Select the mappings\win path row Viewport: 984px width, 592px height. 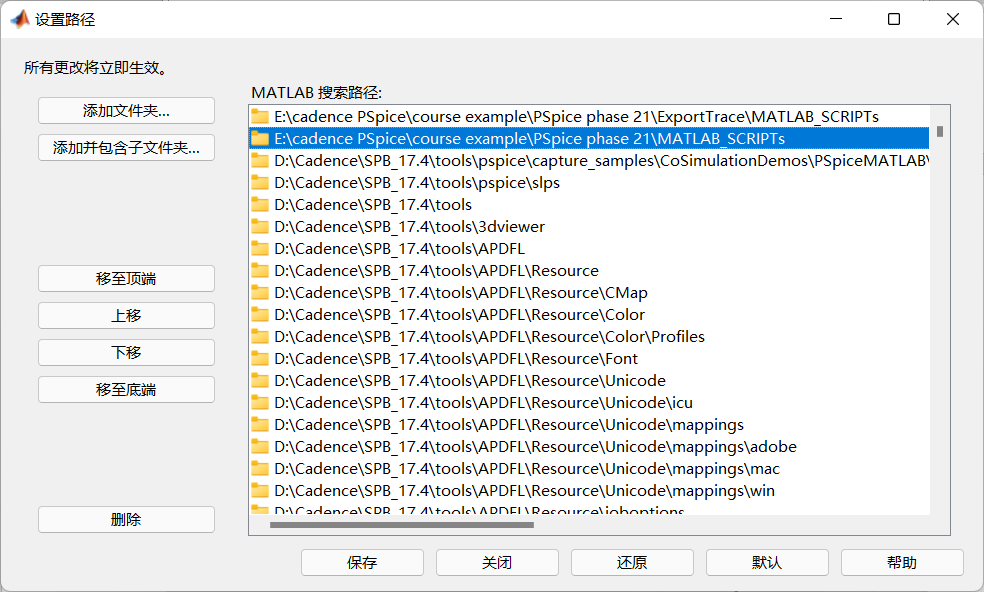point(589,490)
